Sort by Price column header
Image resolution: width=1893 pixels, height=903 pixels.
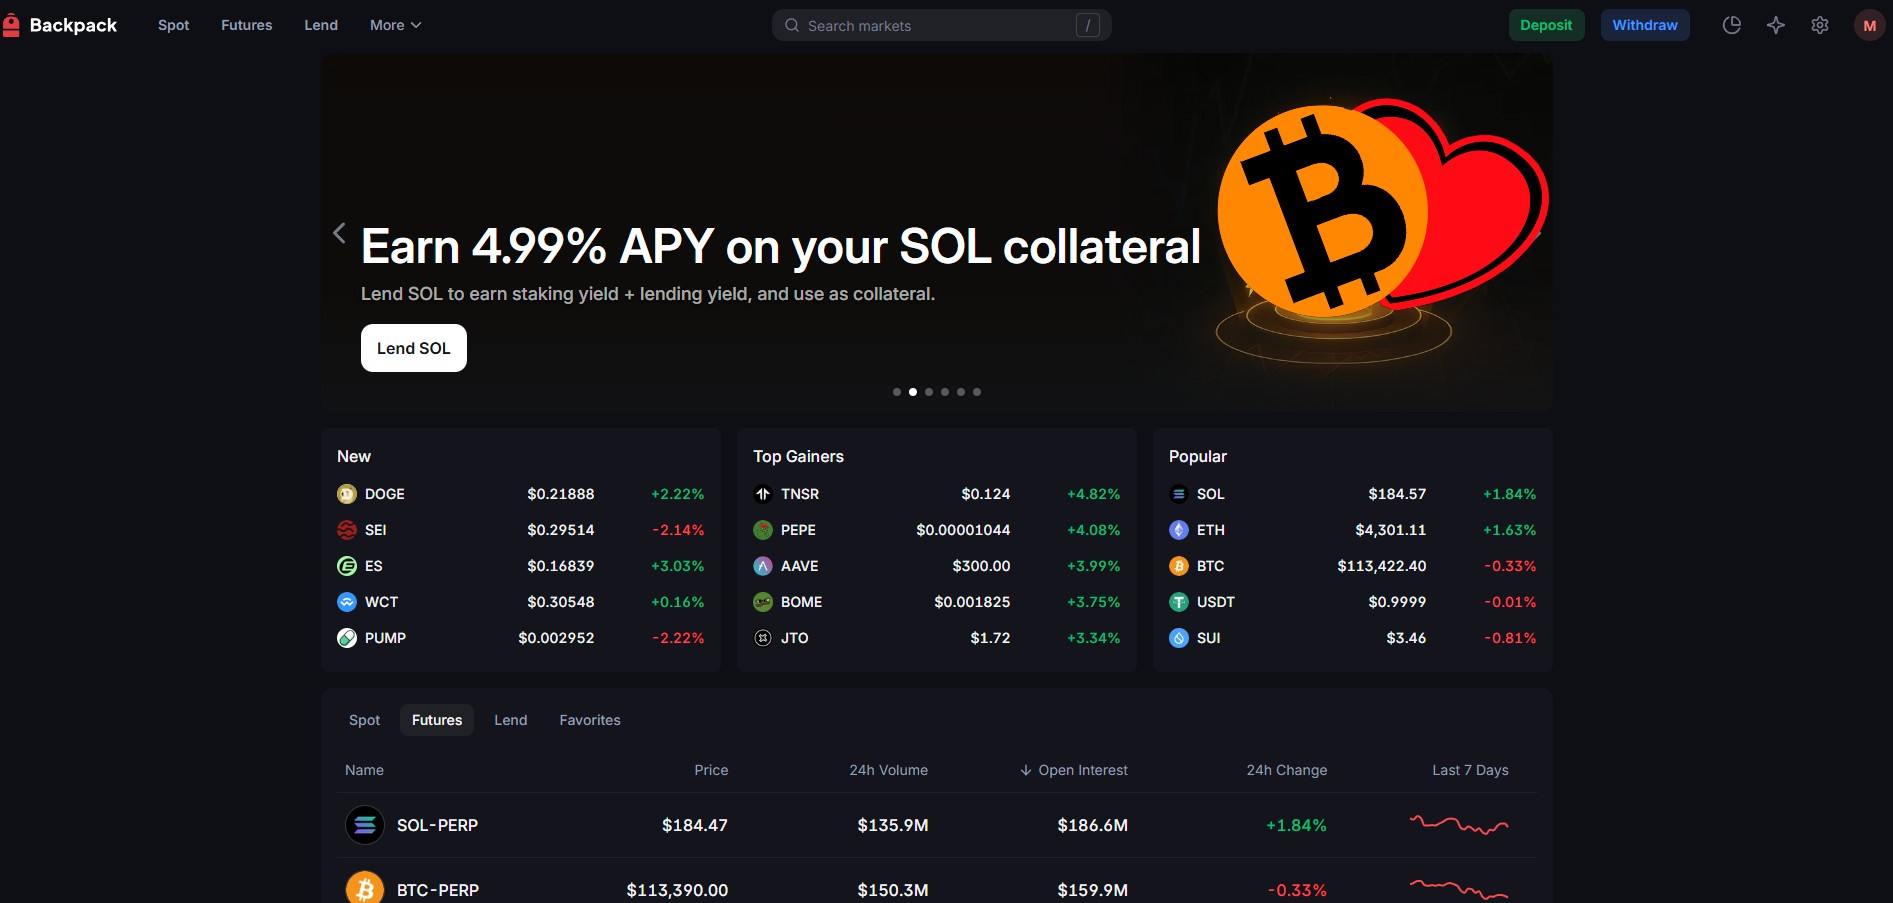coord(711,770)
